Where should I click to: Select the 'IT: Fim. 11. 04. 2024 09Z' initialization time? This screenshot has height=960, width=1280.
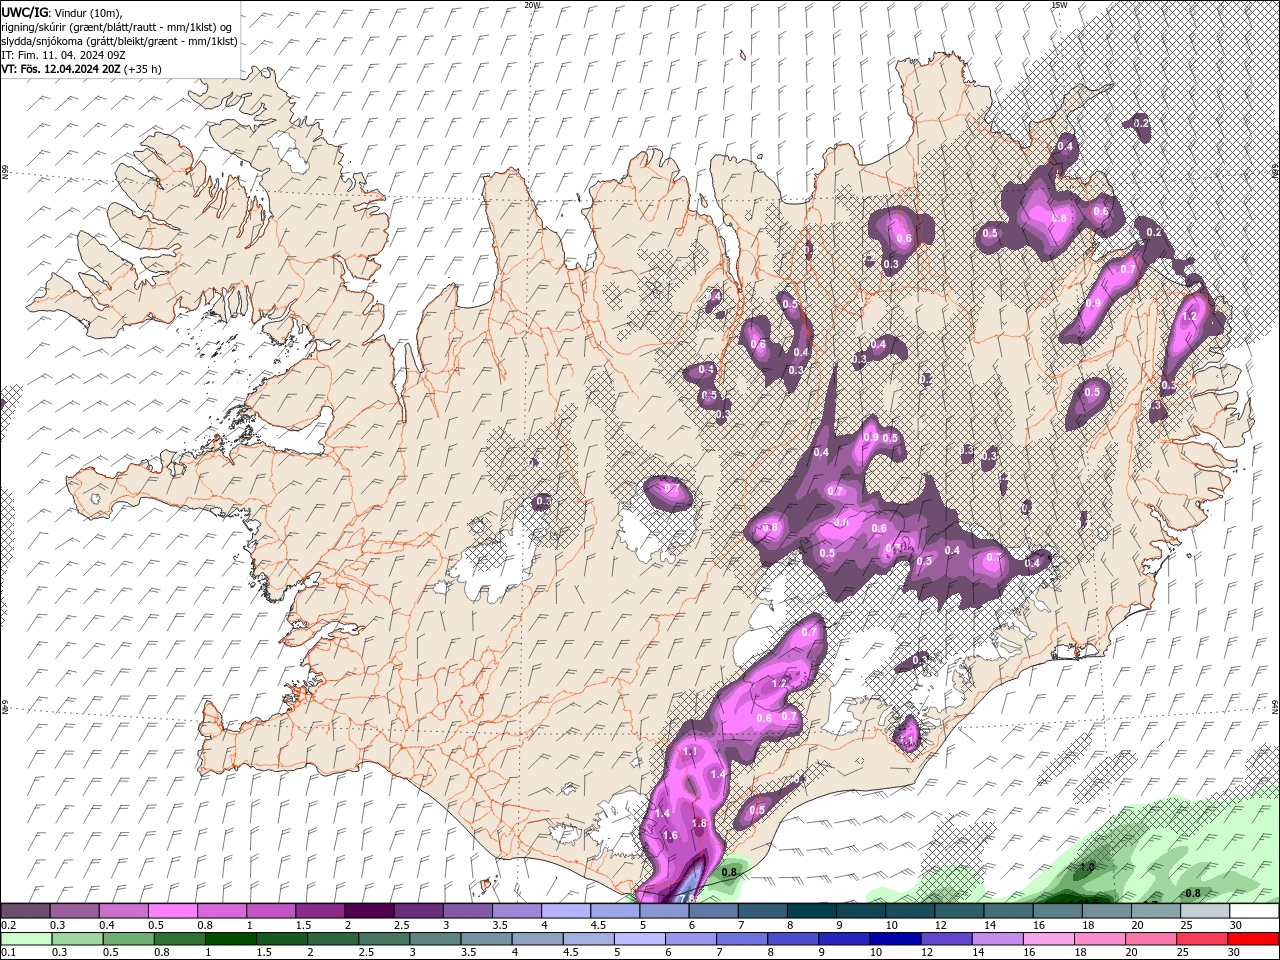tap(61, 55)
